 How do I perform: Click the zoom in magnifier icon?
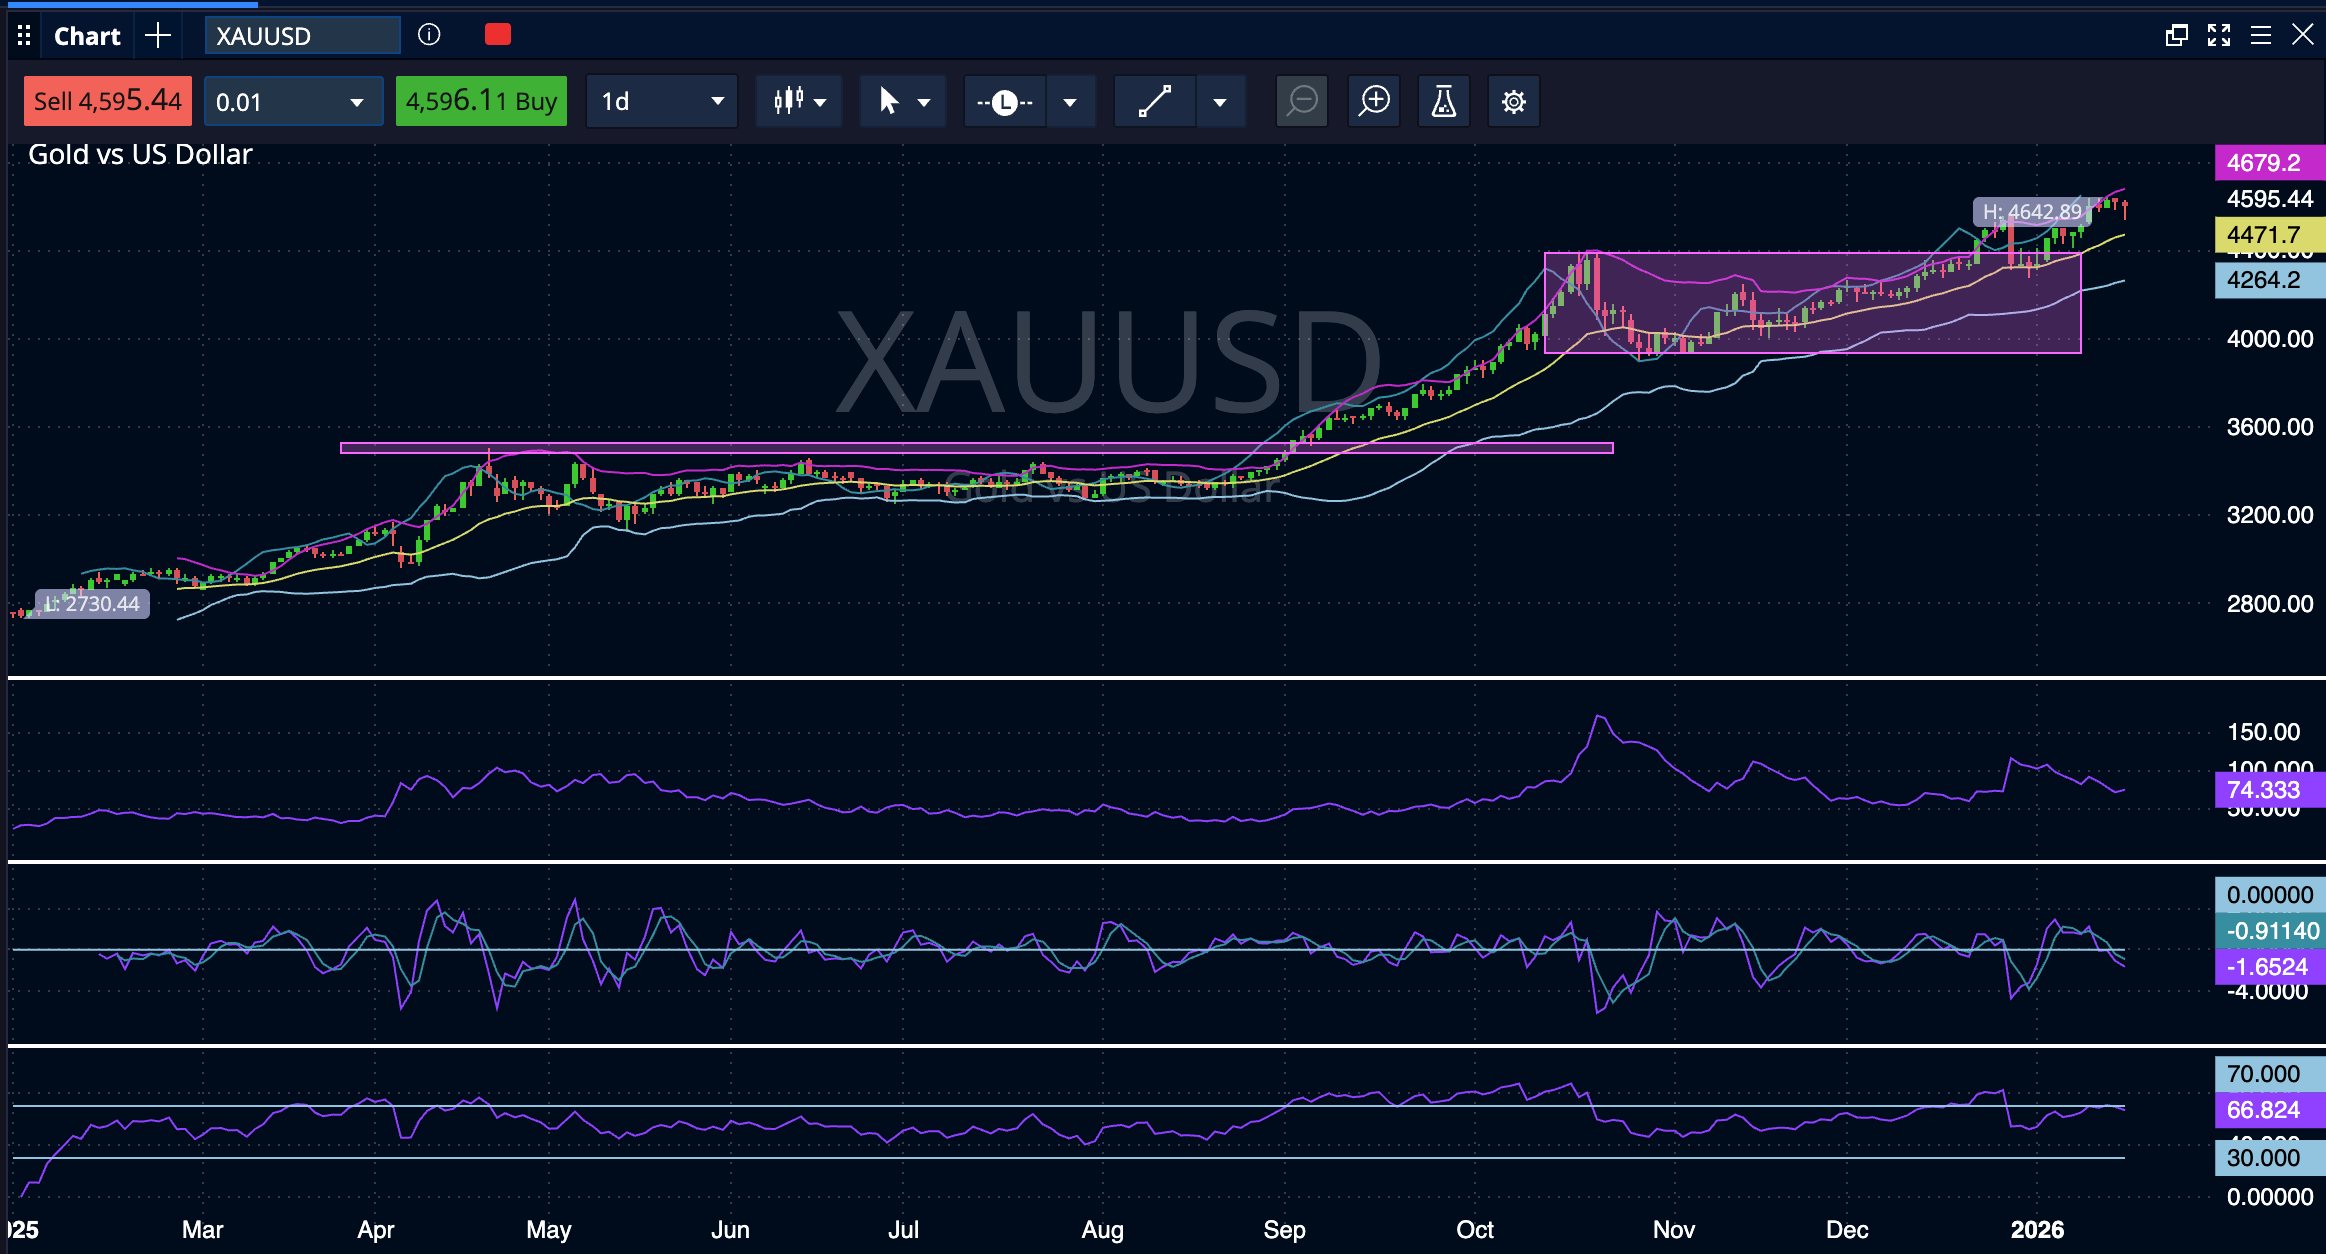pyautogui.click(x=1375, y=101)
